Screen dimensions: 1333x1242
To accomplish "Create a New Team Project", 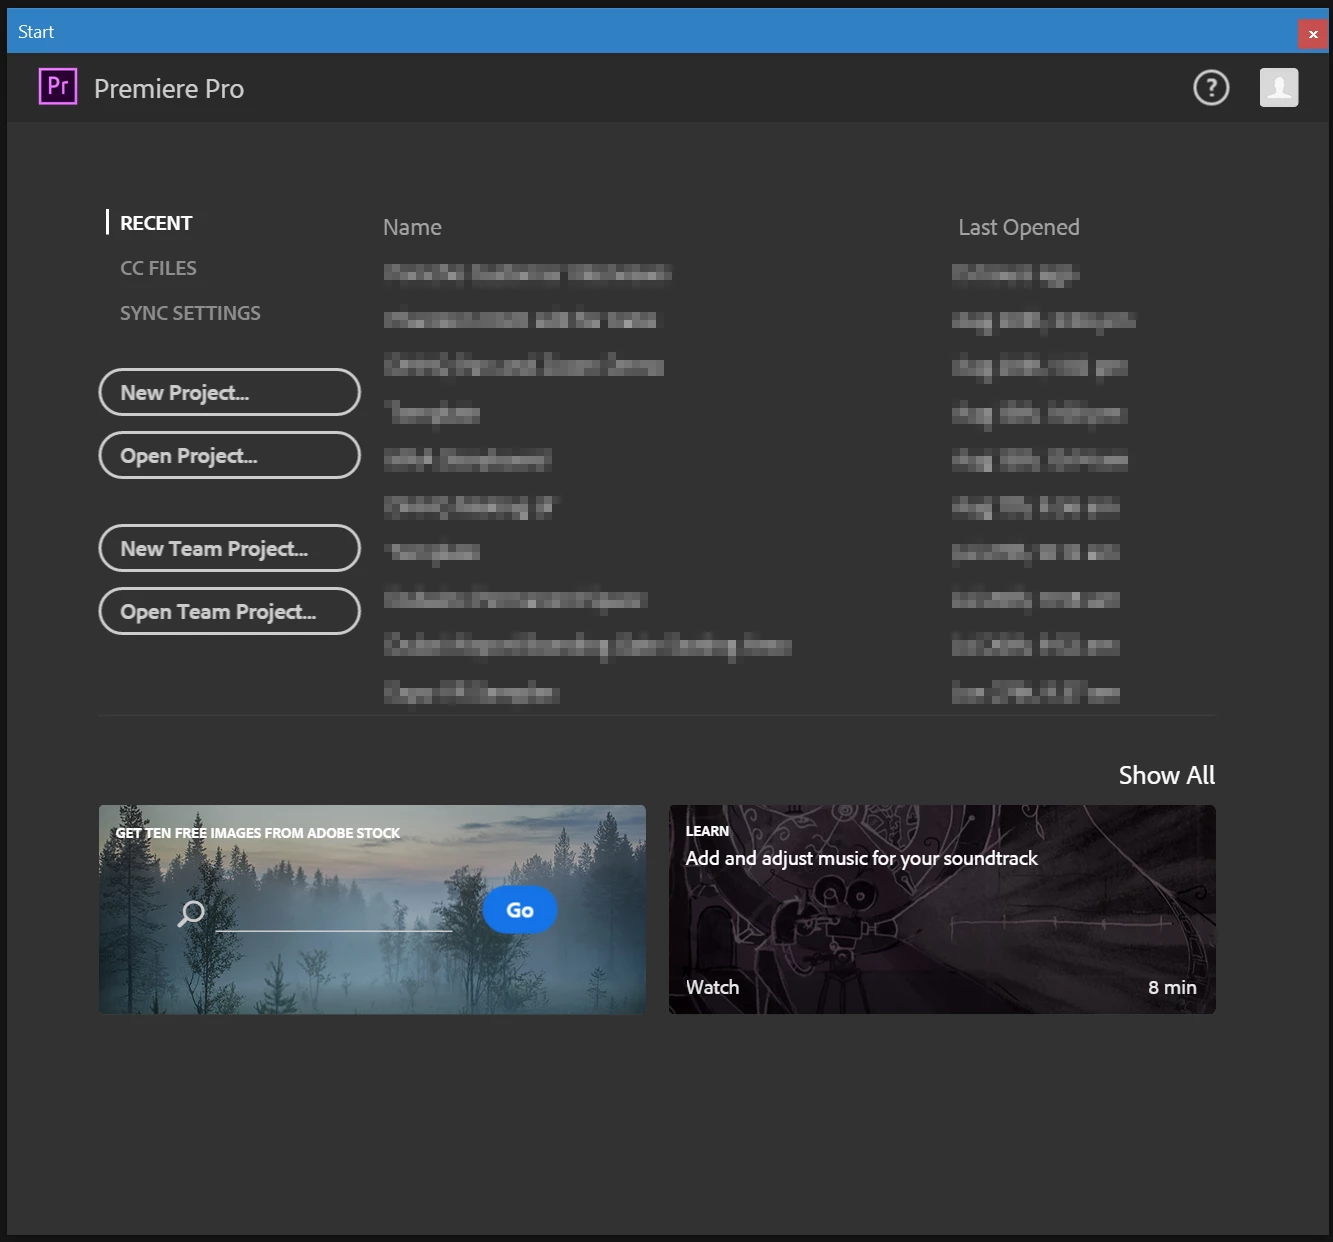I will tap(229, 548).
